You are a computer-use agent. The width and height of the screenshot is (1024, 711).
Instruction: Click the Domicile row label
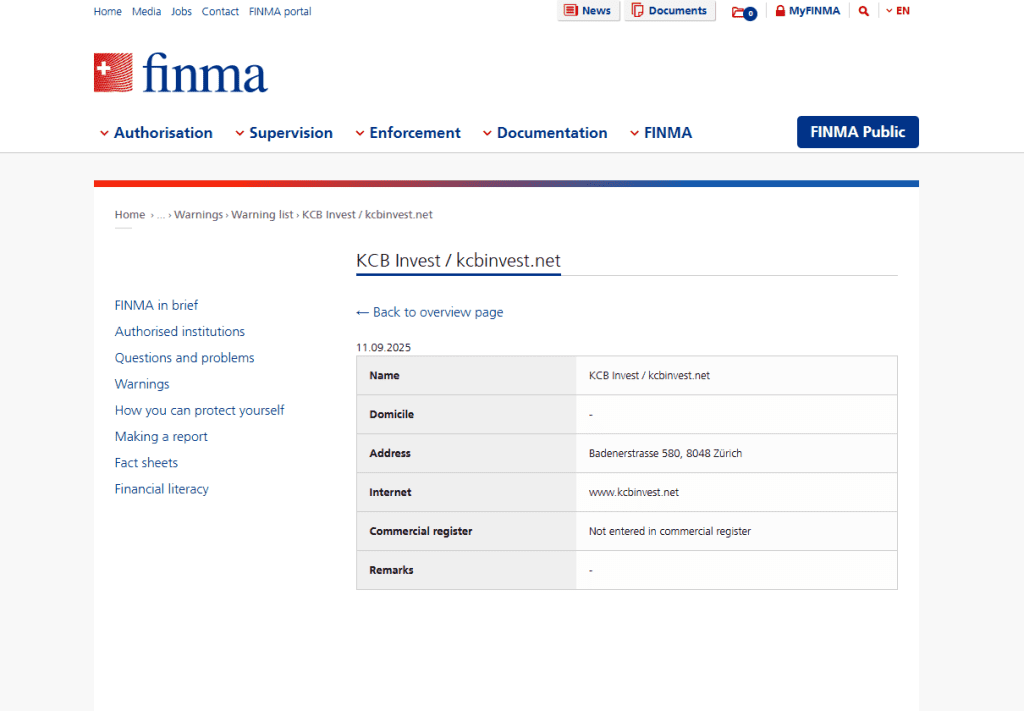[391, 415]
